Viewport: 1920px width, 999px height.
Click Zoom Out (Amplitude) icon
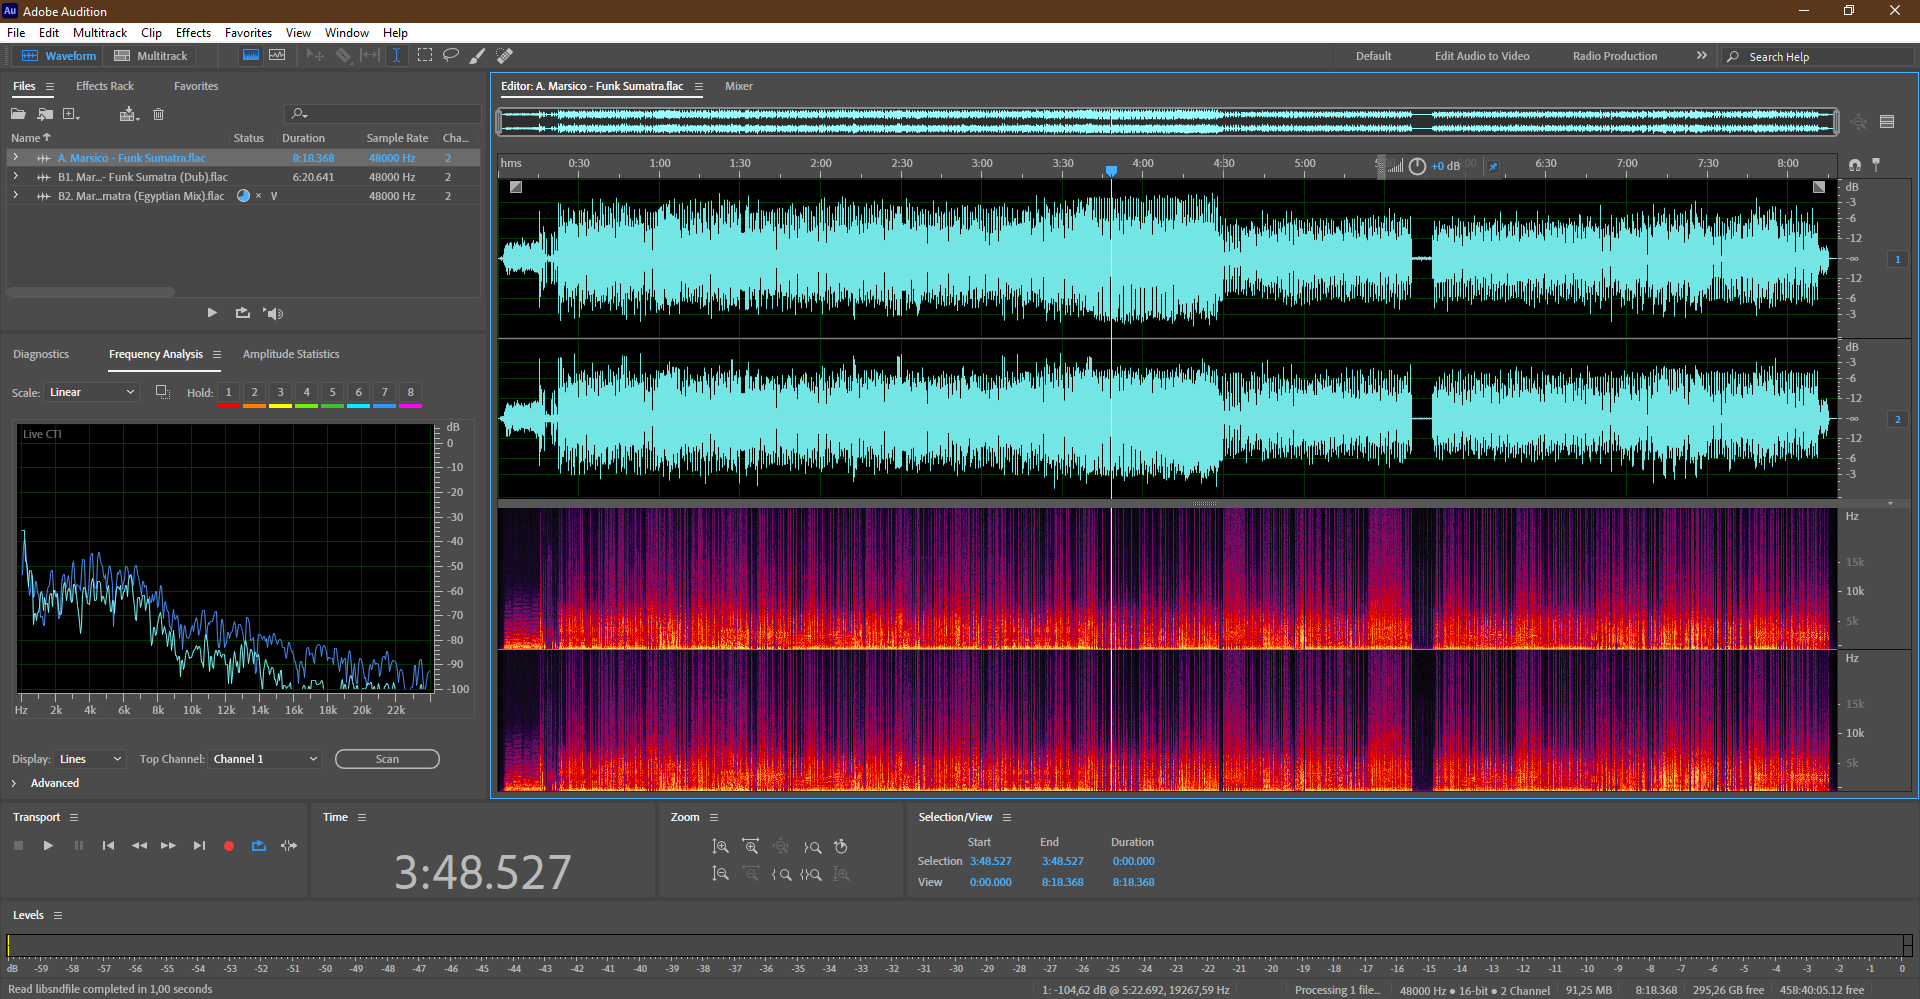720,874
